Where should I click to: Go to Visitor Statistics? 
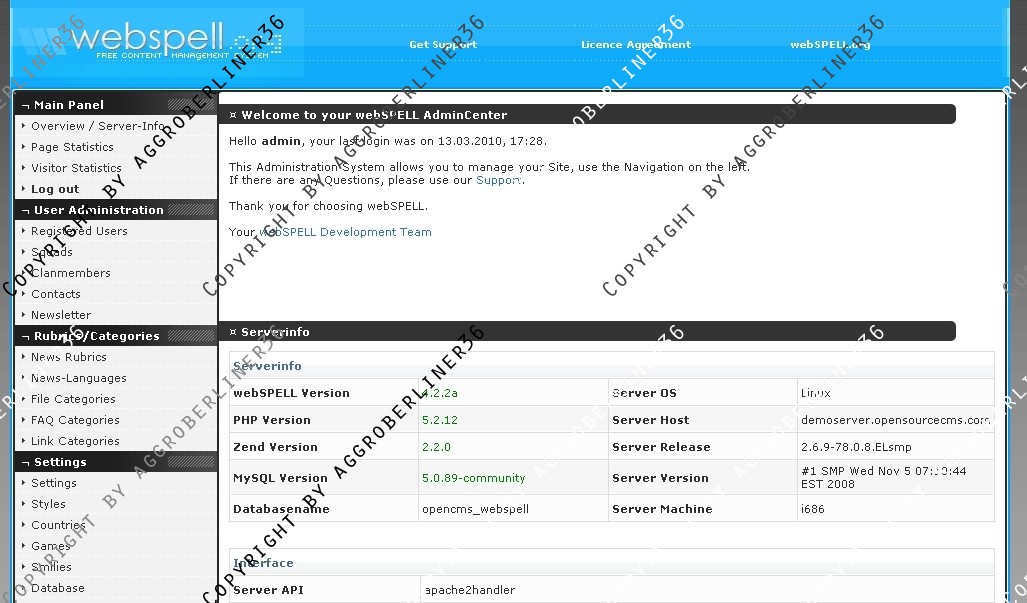[76, 168]
